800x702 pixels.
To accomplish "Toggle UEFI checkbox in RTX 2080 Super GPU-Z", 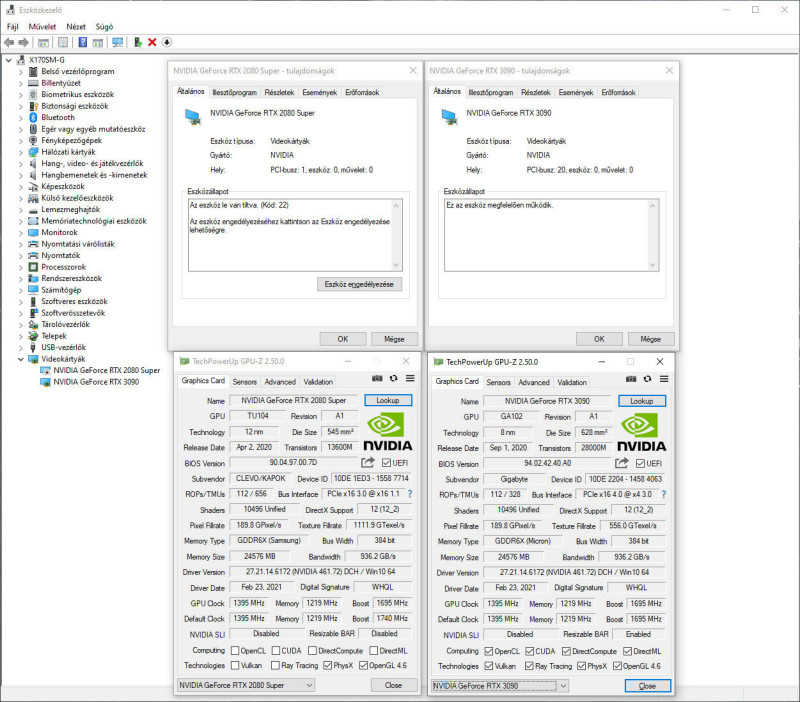I will 386,463.
